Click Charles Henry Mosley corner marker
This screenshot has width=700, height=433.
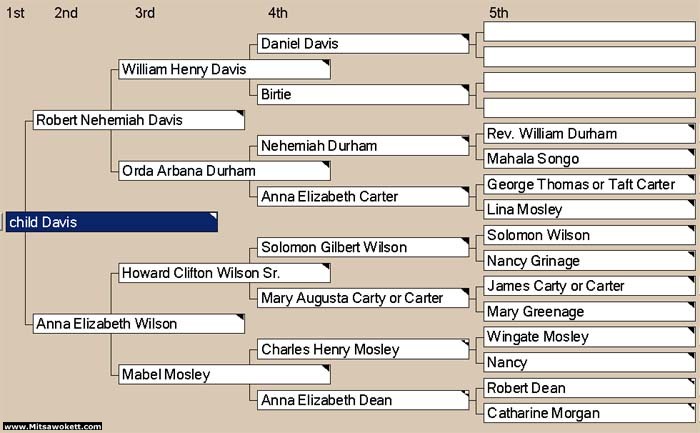(465, 343)
